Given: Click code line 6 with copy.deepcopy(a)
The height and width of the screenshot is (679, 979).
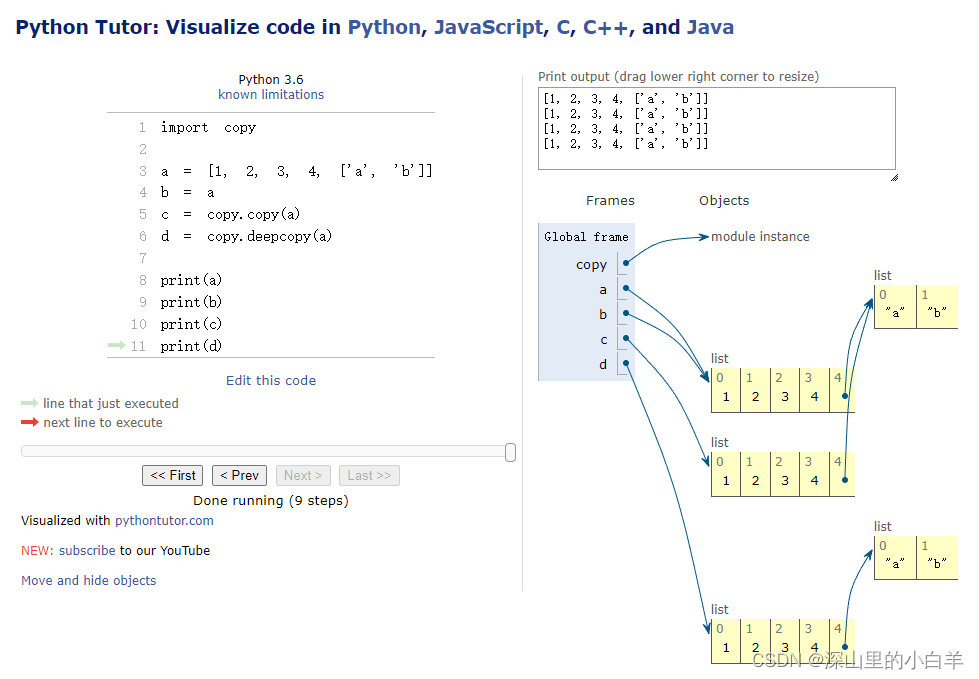Looking at the screenshot, I should click(246, 236).
